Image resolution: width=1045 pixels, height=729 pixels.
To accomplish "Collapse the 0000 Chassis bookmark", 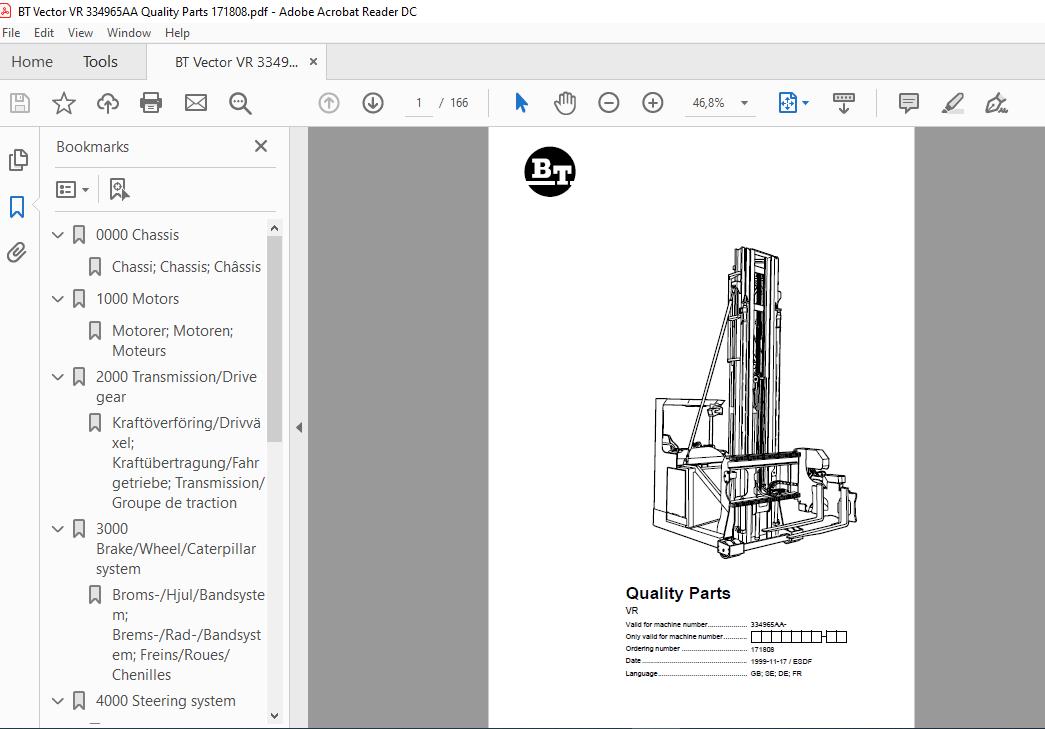I will pyautogui.click(x=58, y=235).
